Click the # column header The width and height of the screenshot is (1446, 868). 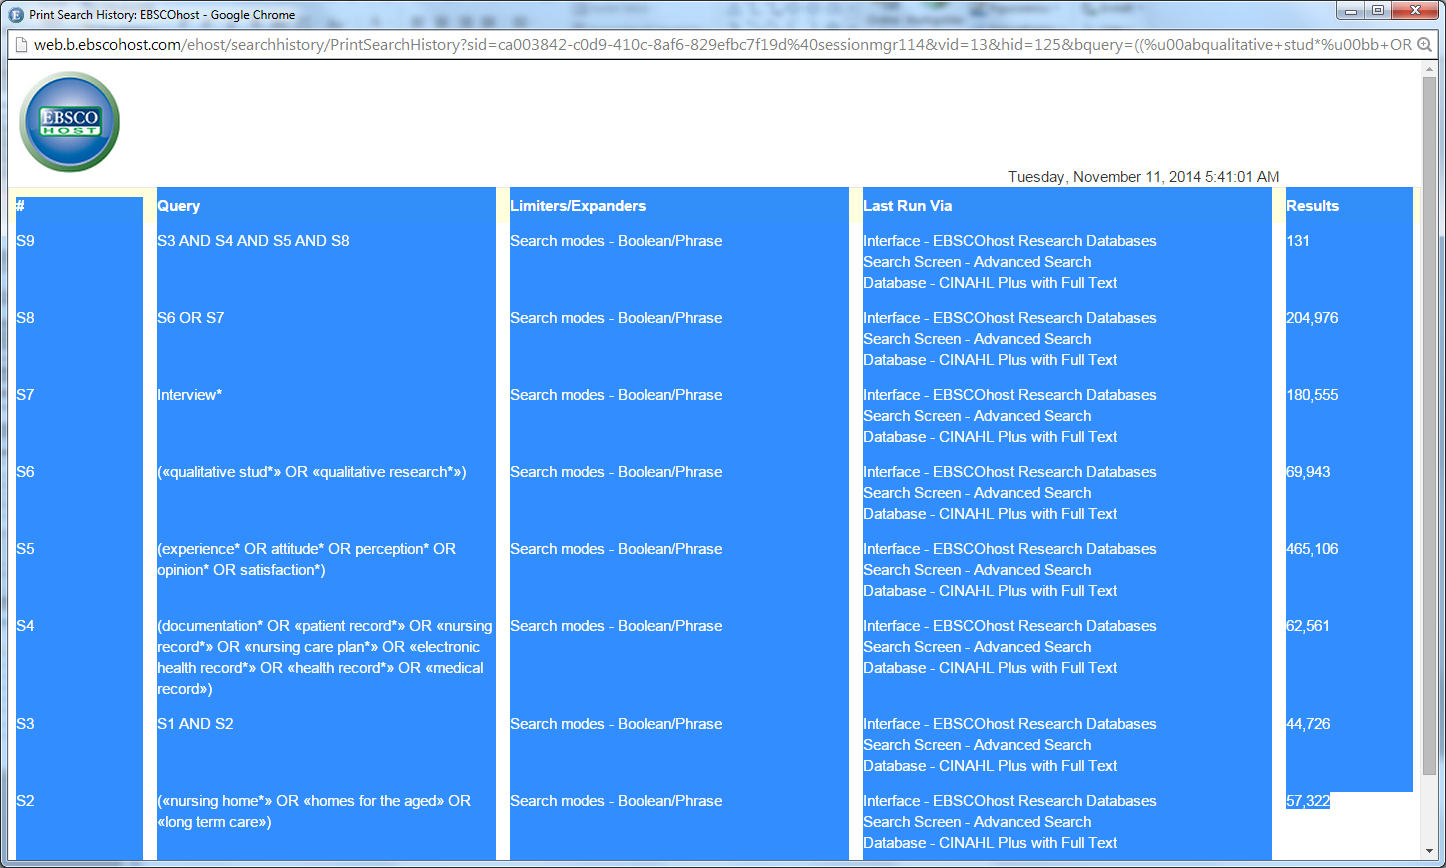click(x=20, y=206)
